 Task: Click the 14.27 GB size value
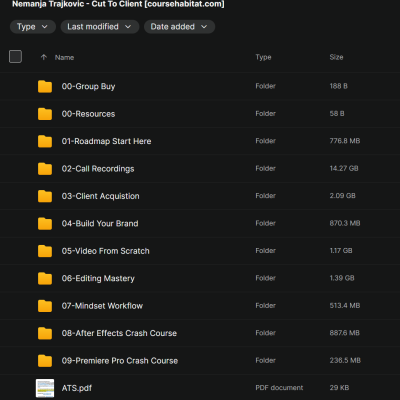tap(344, 168)
